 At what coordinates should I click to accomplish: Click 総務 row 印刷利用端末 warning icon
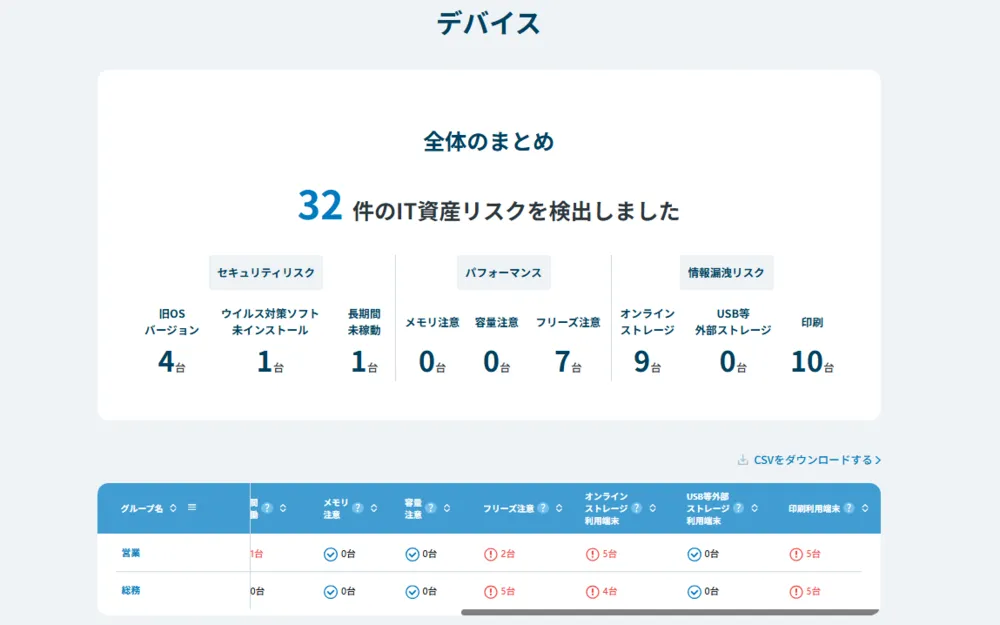point(796,592)
